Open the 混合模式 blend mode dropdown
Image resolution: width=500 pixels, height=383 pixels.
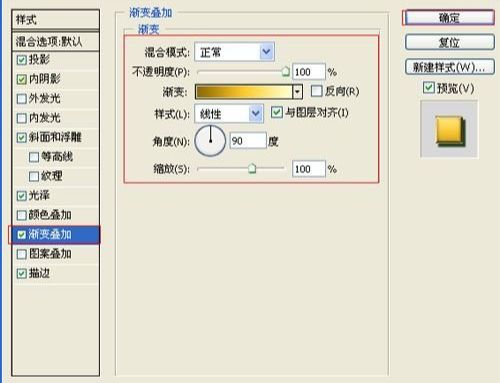click(234, 52)
